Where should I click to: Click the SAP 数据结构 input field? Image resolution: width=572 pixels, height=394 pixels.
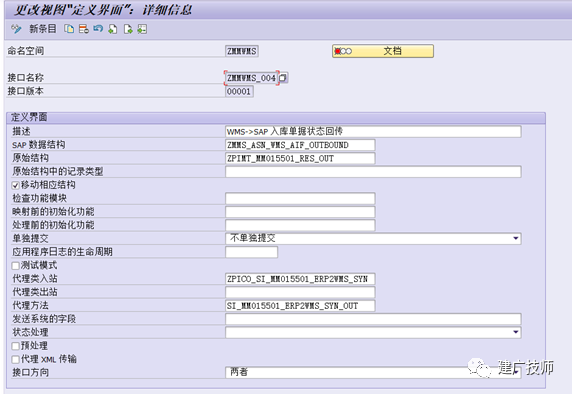point(300,145)
